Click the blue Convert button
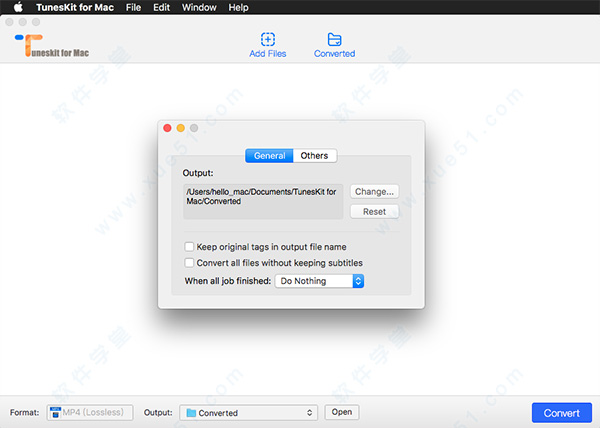 click(x=562, y=413)
